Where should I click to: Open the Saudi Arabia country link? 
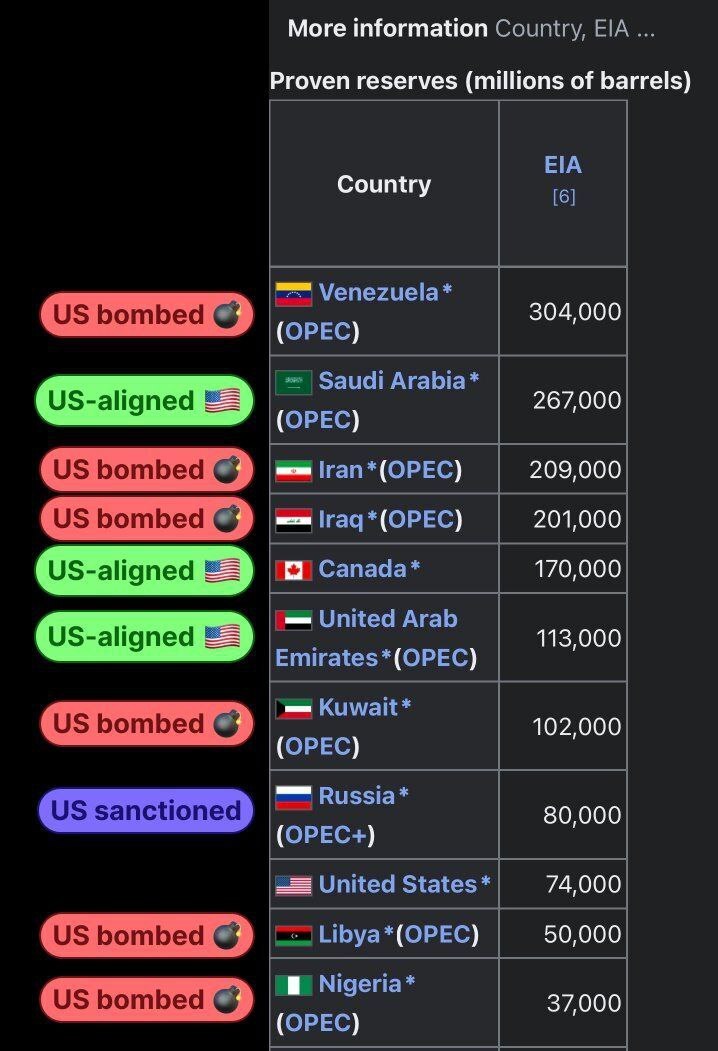[392, 380]
